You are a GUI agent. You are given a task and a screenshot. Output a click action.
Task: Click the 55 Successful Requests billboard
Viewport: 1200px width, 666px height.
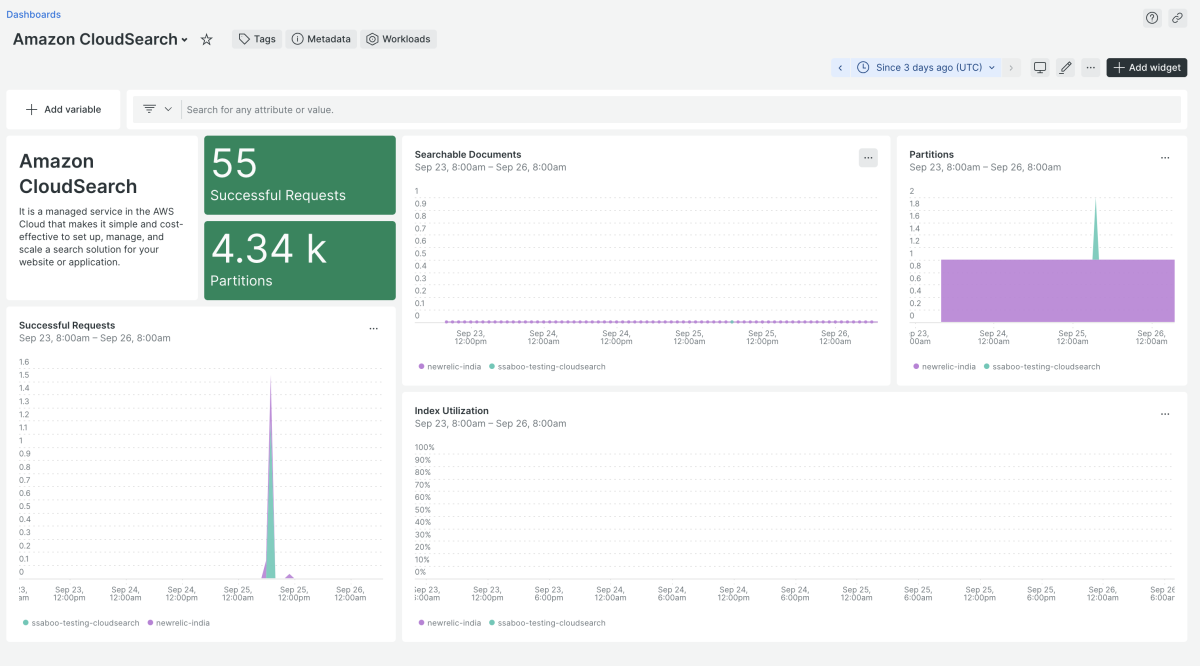300,175
